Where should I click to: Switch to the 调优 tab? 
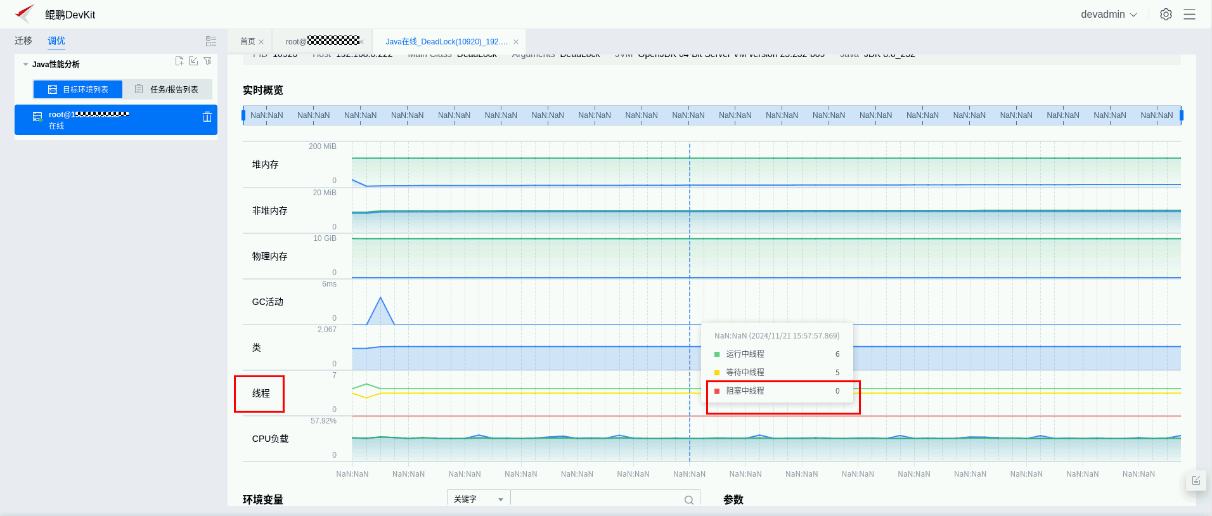[56, 41]
